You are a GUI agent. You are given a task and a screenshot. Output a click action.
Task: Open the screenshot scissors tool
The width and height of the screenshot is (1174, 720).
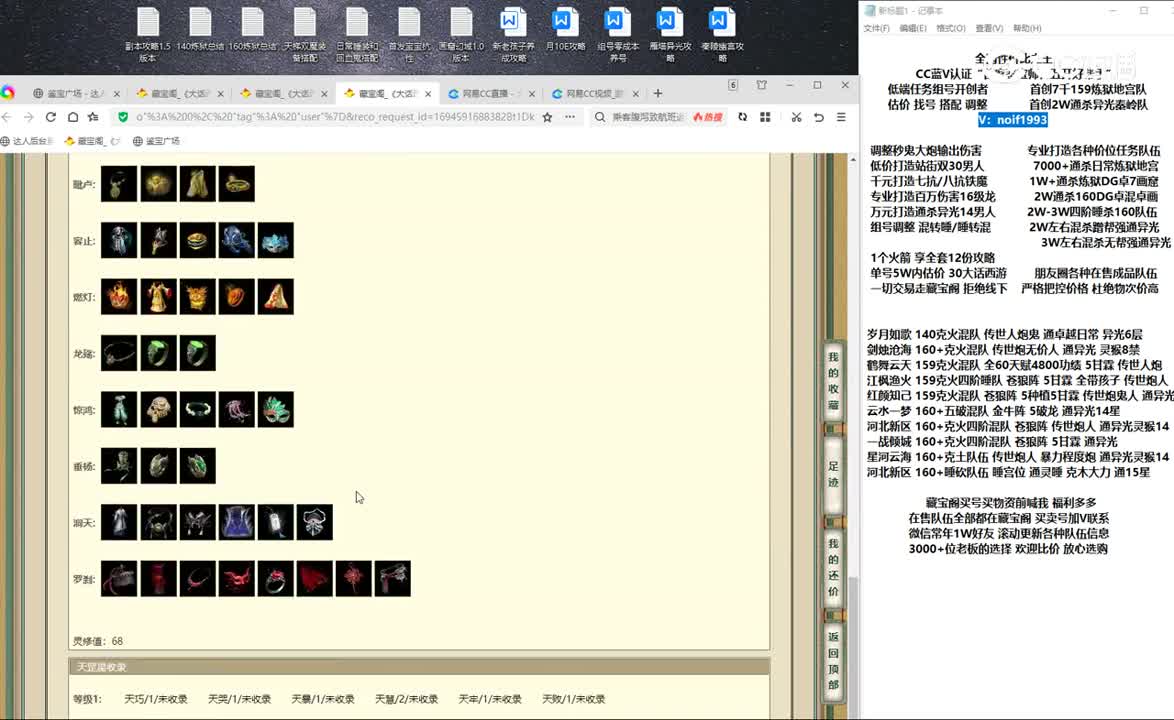pos(796,117)
